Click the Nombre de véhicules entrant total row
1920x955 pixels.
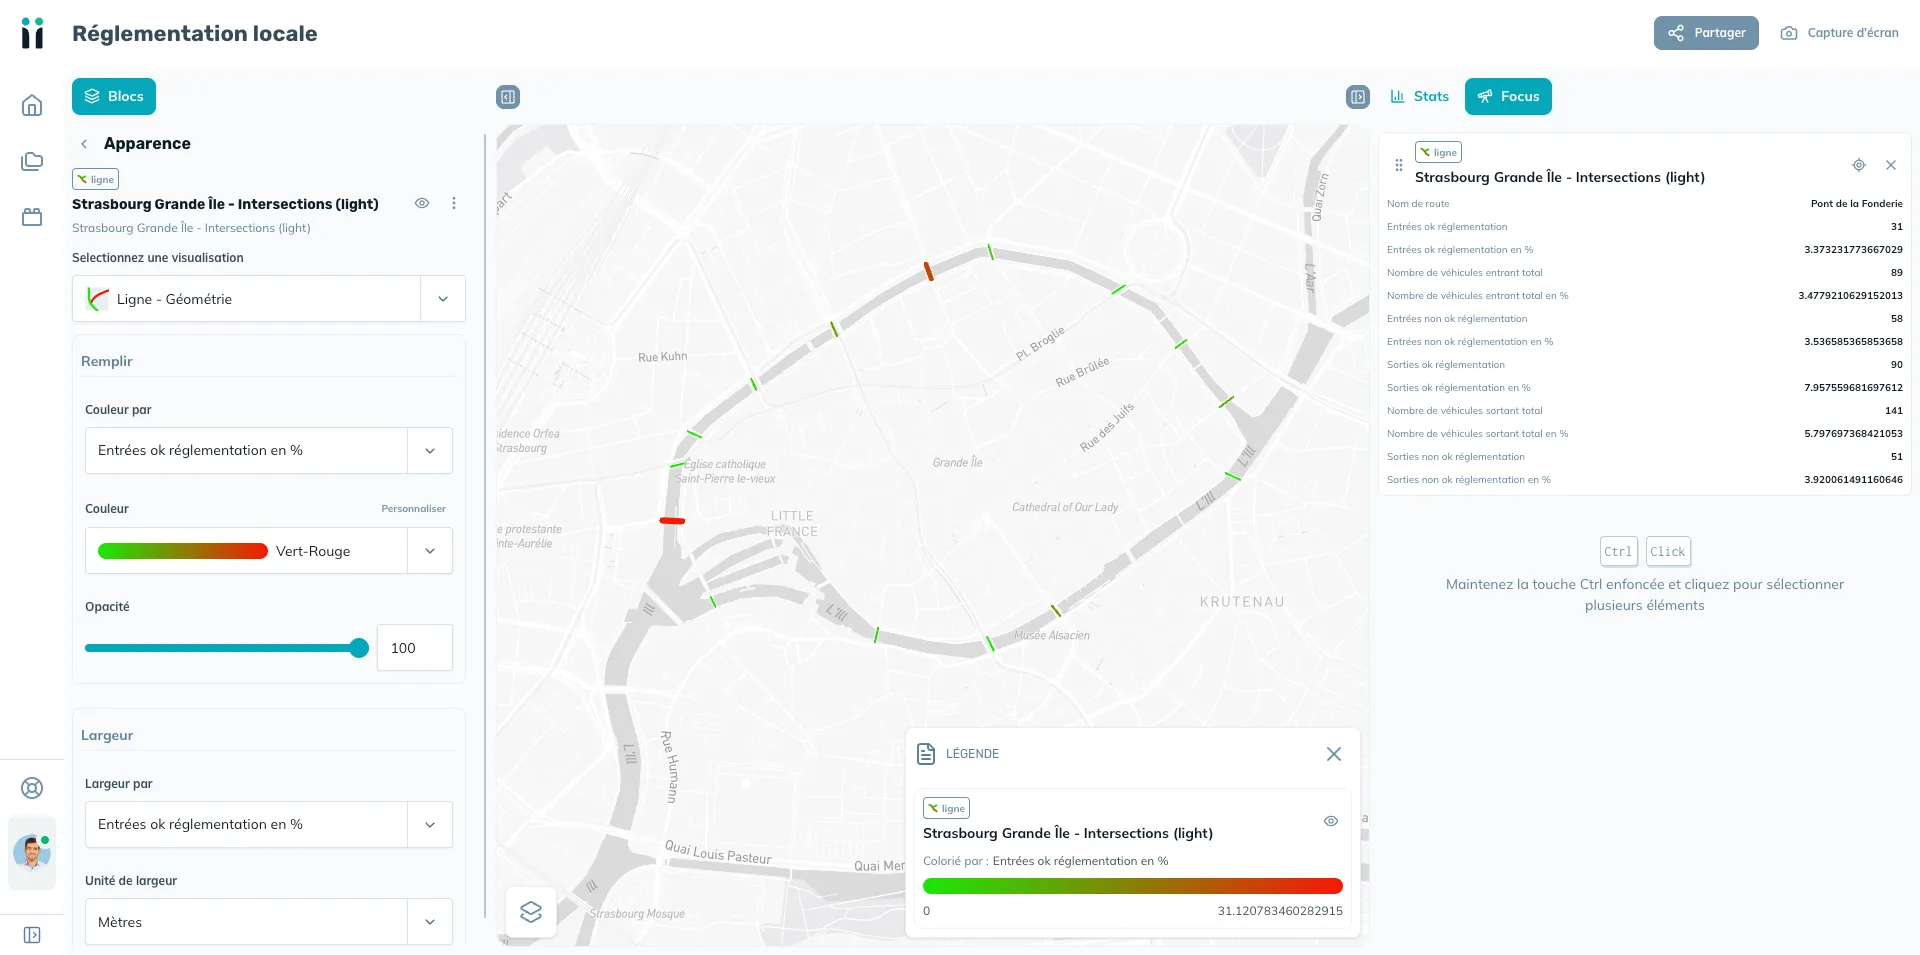click(1644, 273)
